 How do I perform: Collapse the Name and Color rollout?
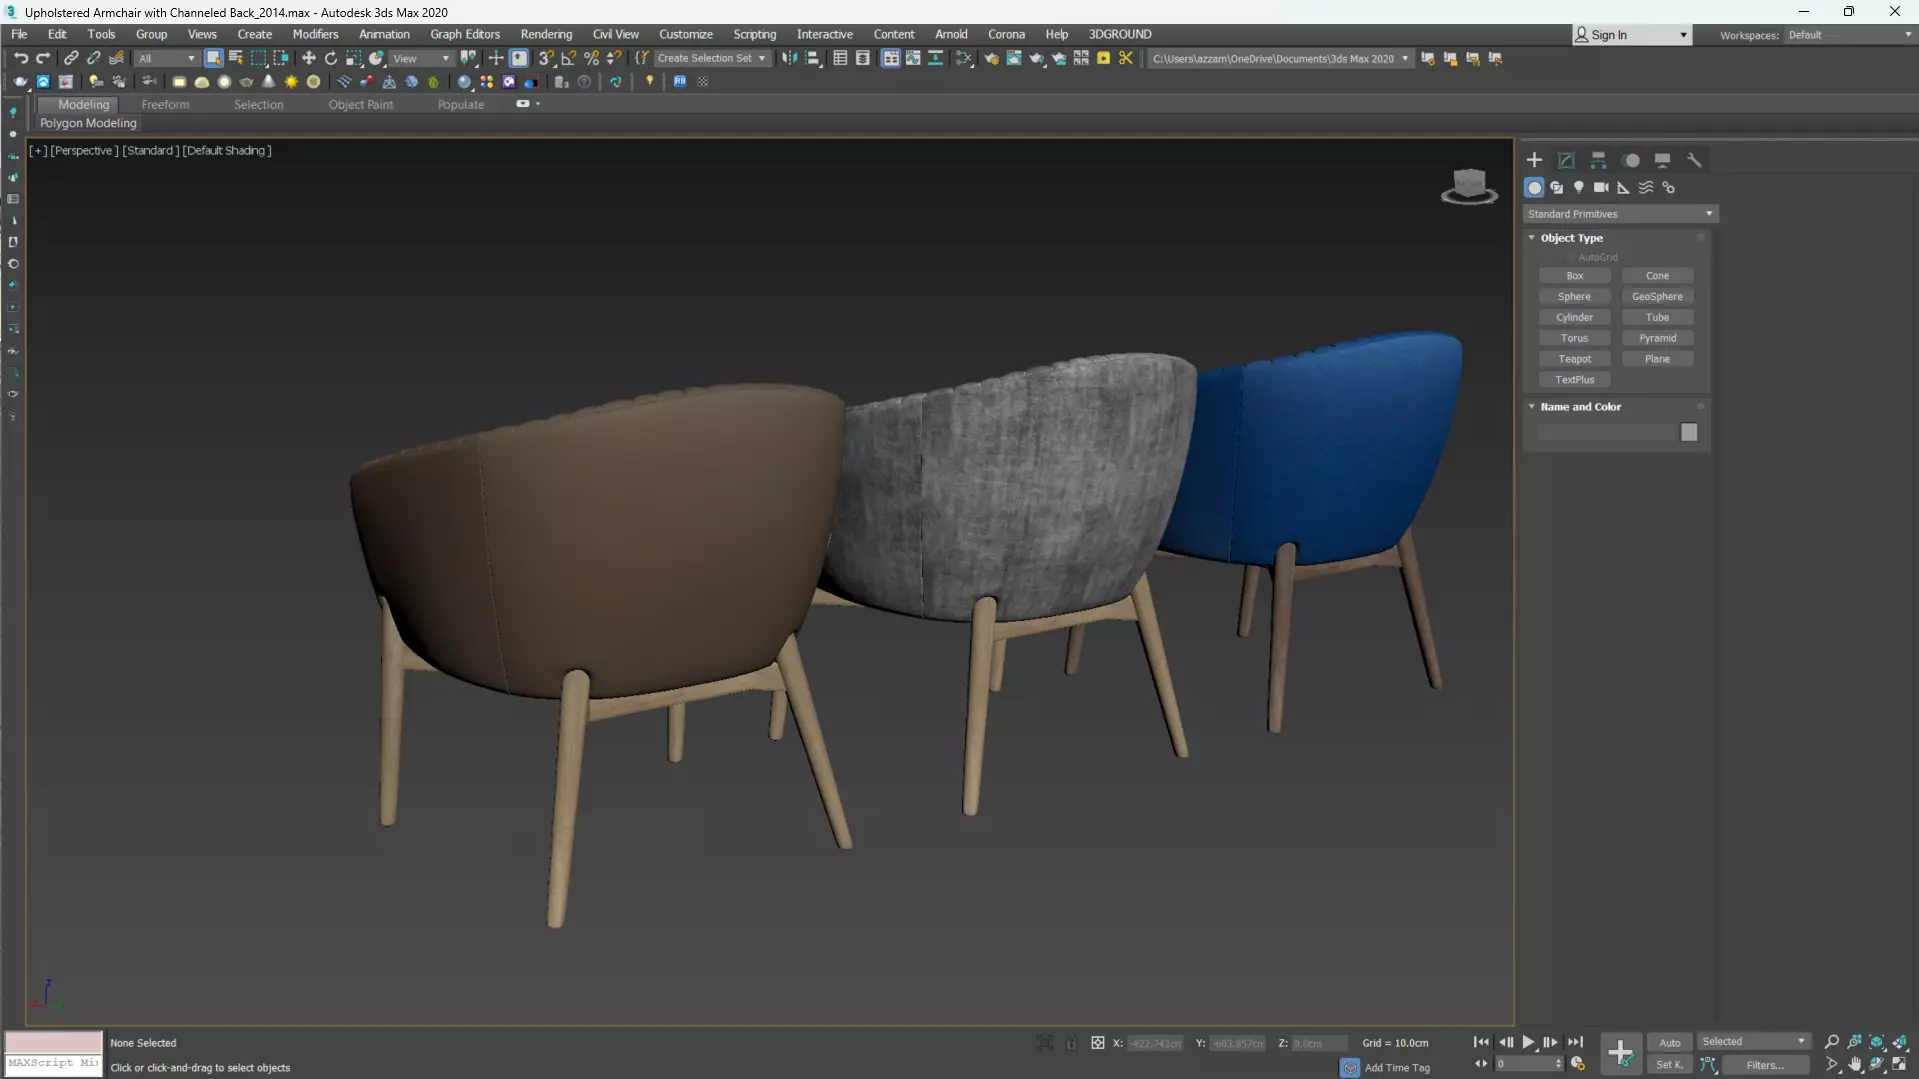(x=1531, y=407)
